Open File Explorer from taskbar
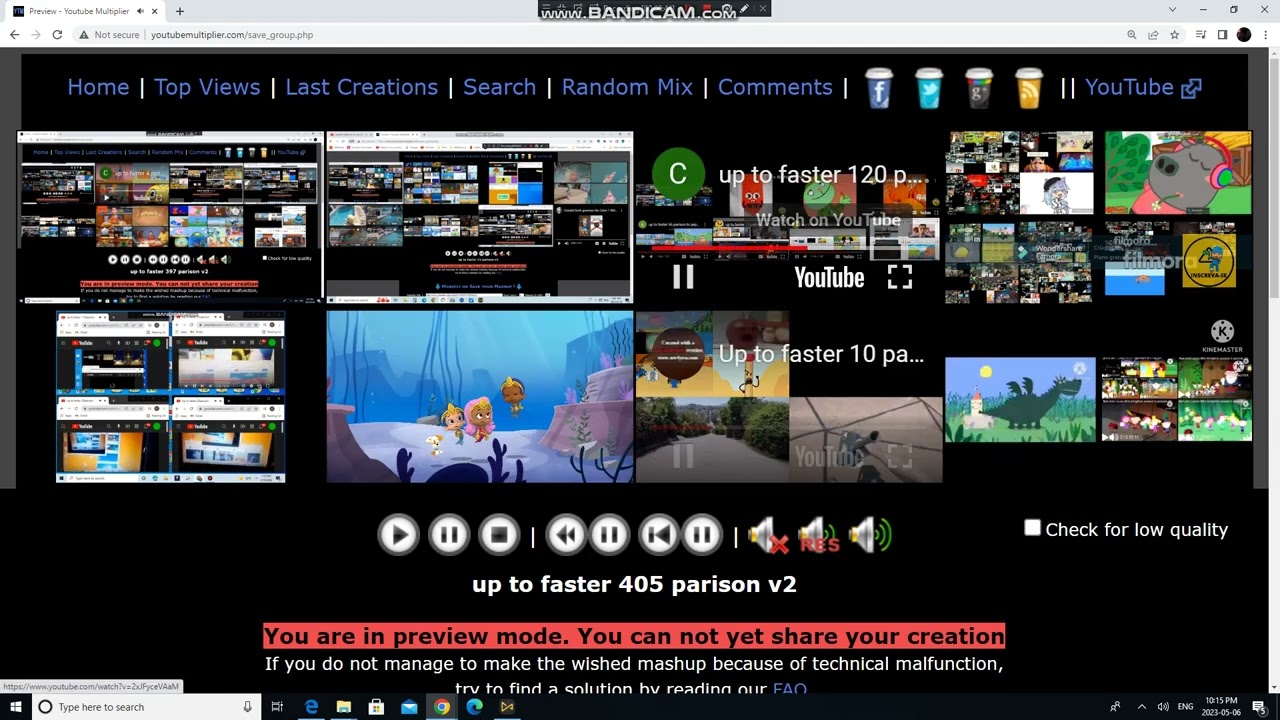This screenshot has height=720, width=1280. coord(343,707)
